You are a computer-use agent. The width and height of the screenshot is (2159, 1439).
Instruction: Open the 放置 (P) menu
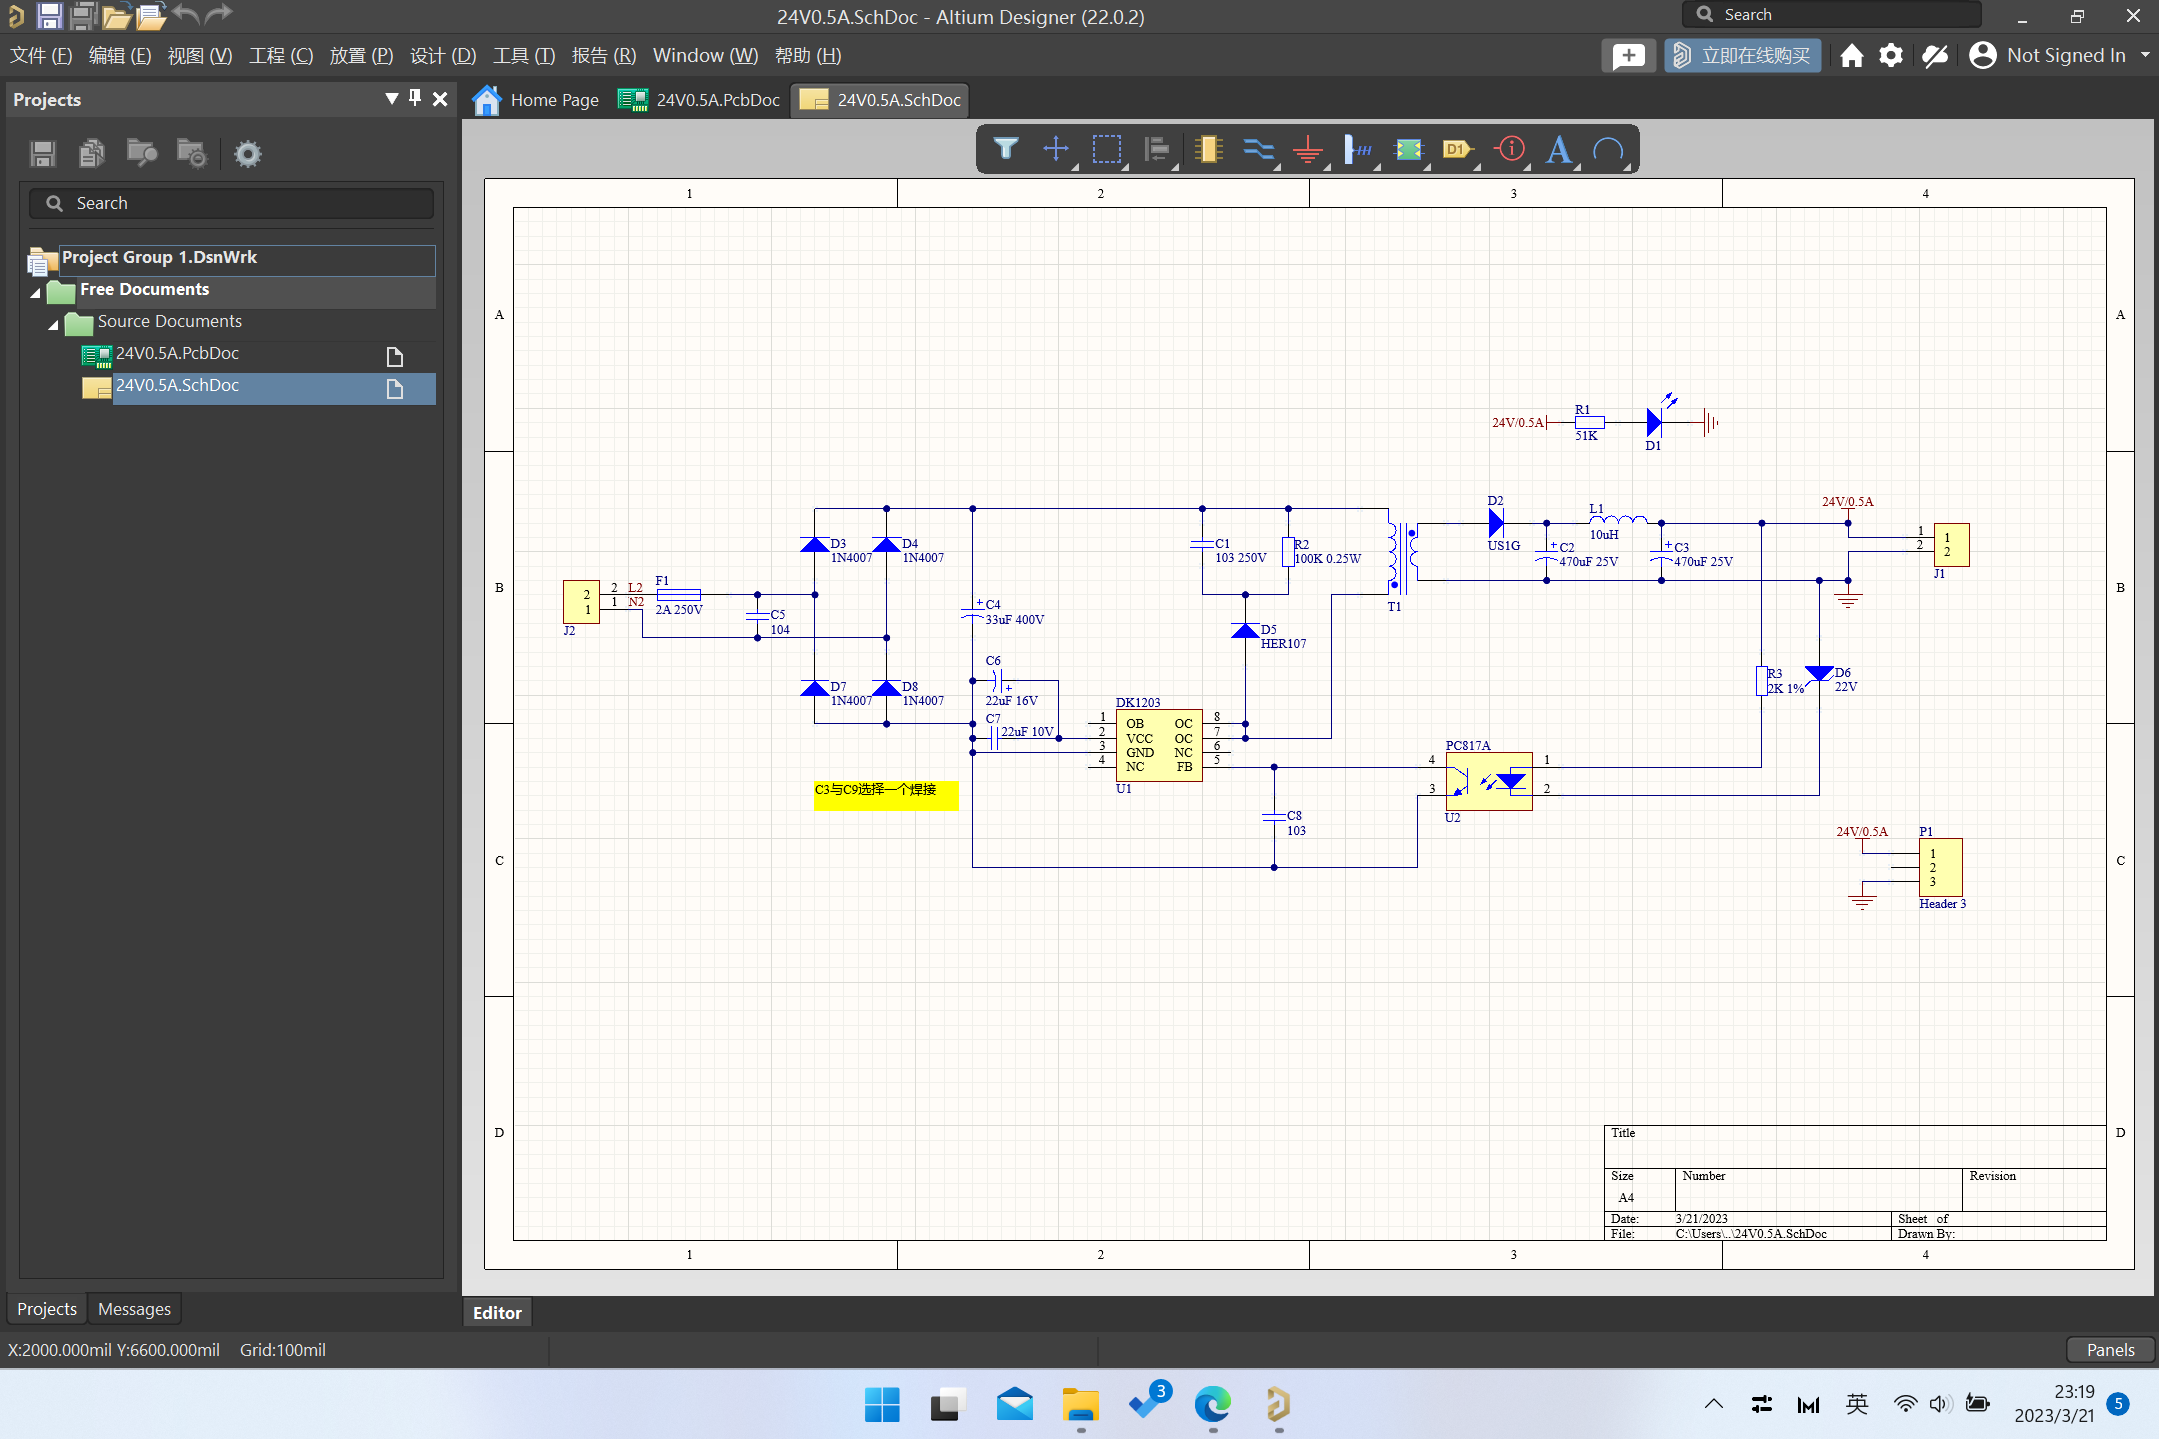pyautogui.click(x=361, y=56)
